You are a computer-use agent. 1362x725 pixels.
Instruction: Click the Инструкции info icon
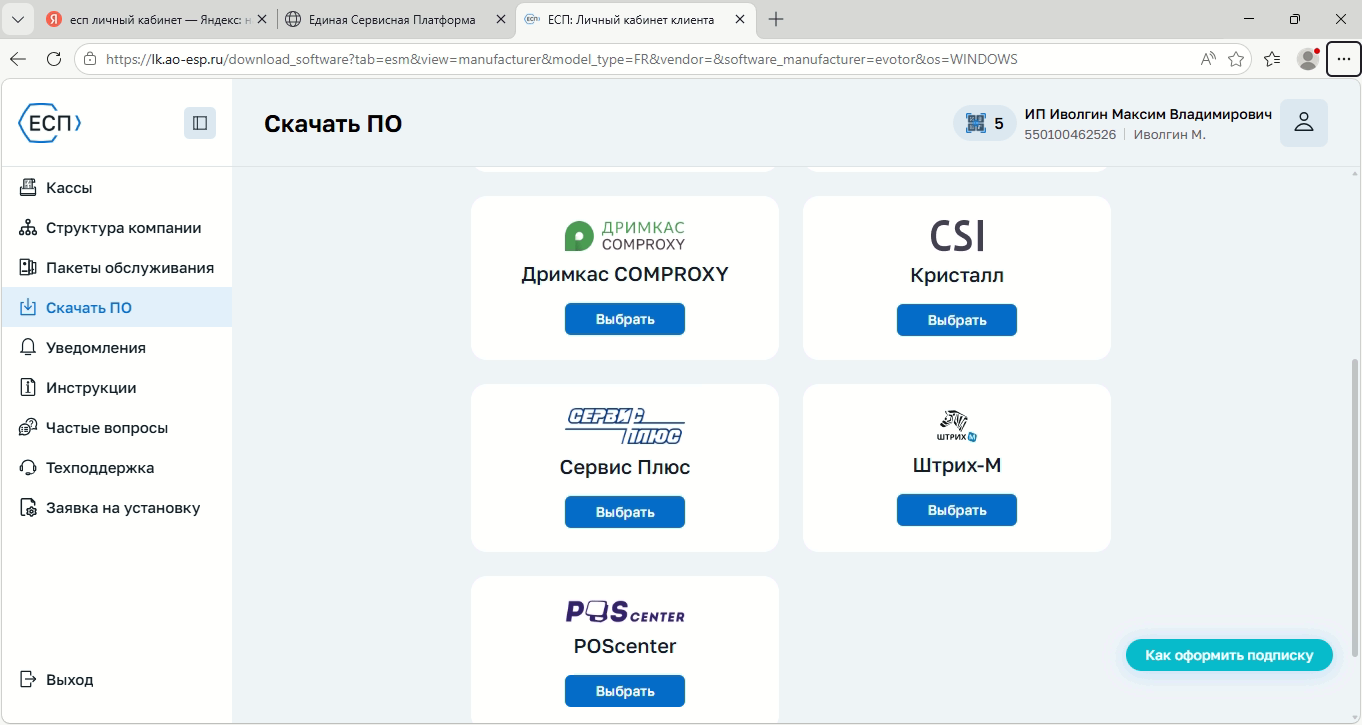click(x=28, y=388)
